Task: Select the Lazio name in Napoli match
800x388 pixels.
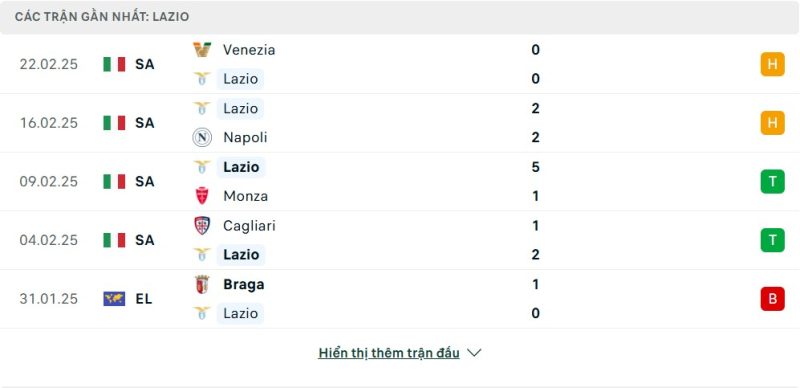Action: (x=240, y=108)
